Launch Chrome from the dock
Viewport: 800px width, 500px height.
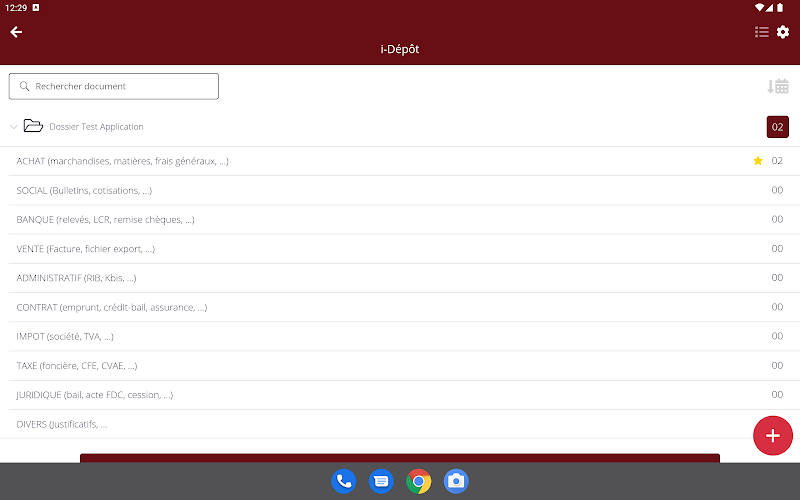tap(418, 481)
